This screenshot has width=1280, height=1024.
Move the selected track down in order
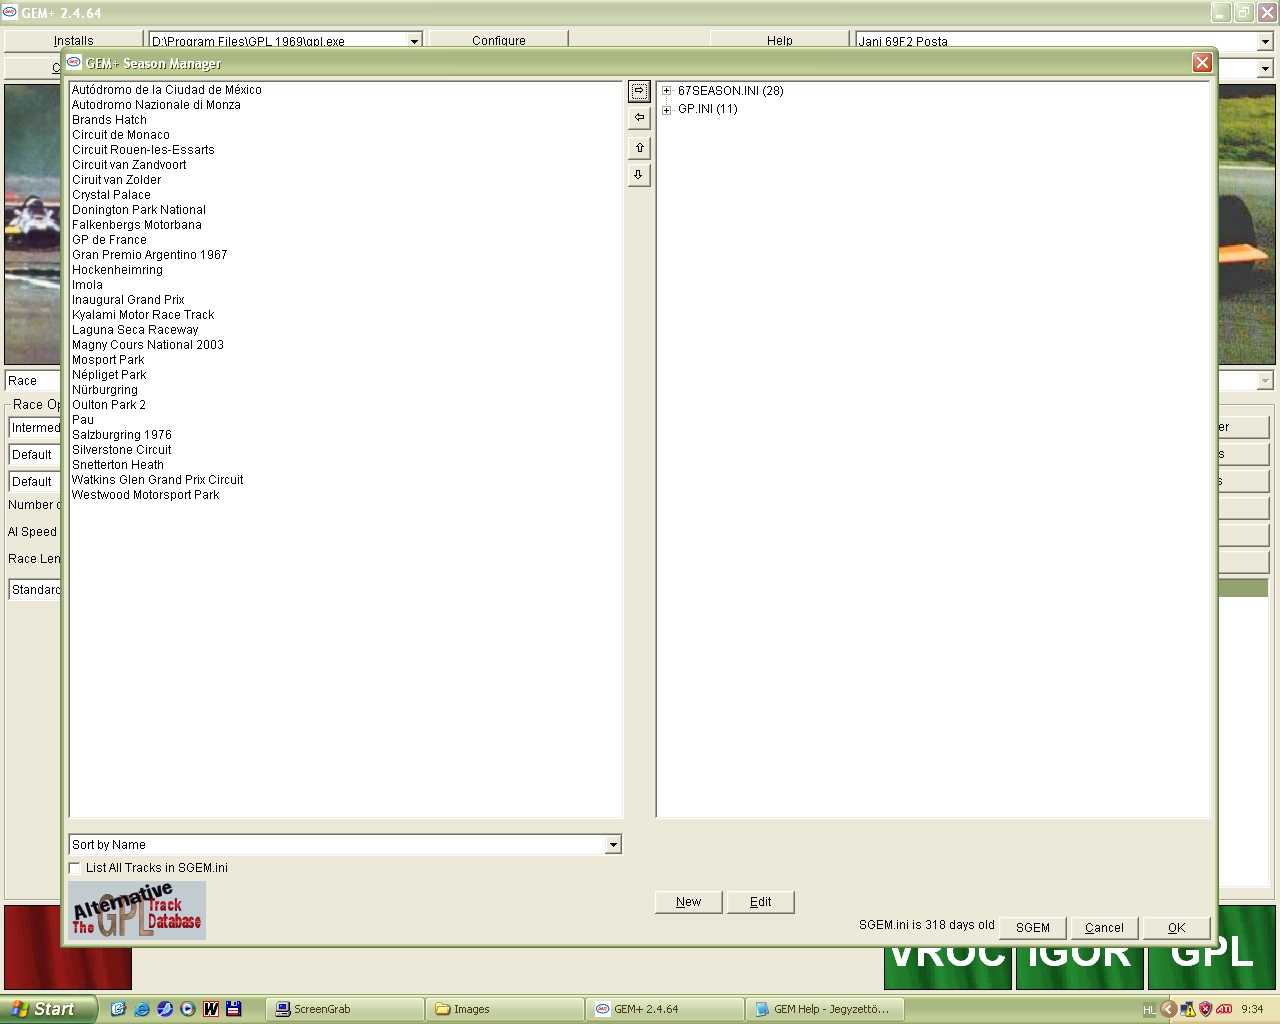pyautogui.click(x=639, y=175)
